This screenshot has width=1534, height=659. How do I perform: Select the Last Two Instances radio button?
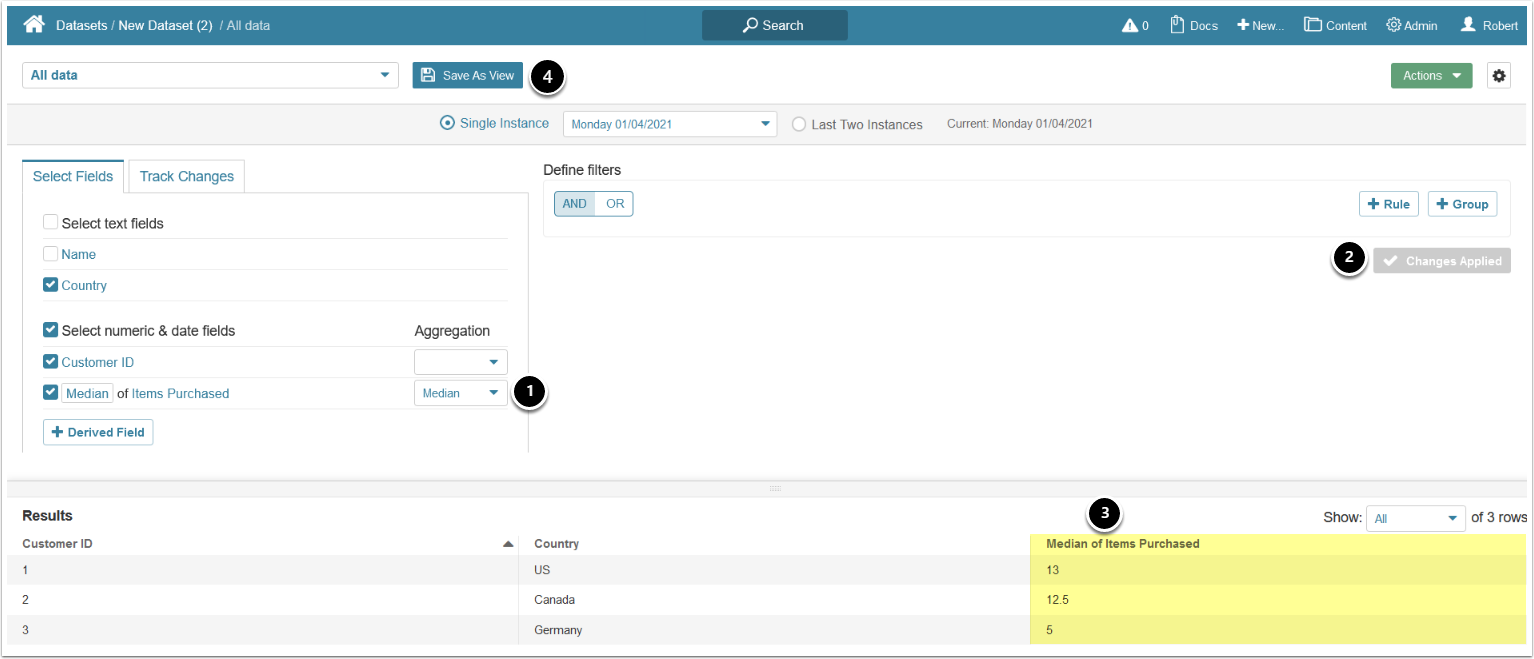pos(798,124)
